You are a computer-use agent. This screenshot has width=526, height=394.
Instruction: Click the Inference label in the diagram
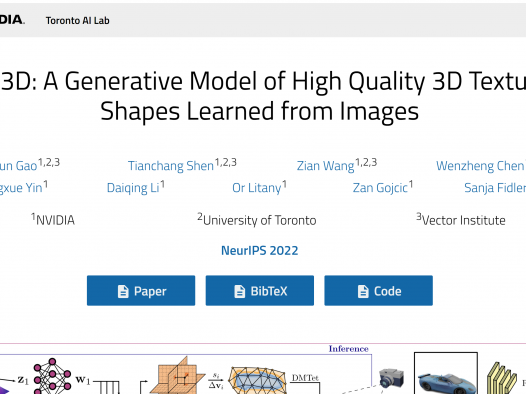click(349, 349)
